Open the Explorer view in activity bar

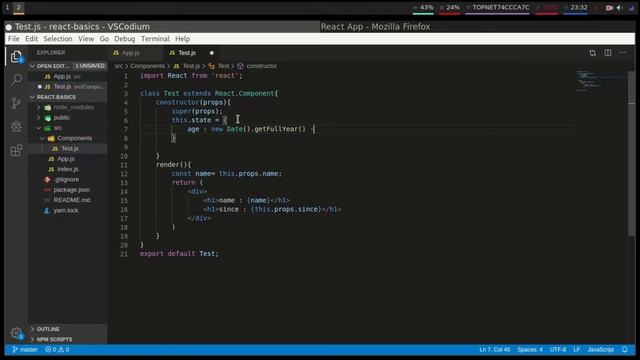(16, 56)
